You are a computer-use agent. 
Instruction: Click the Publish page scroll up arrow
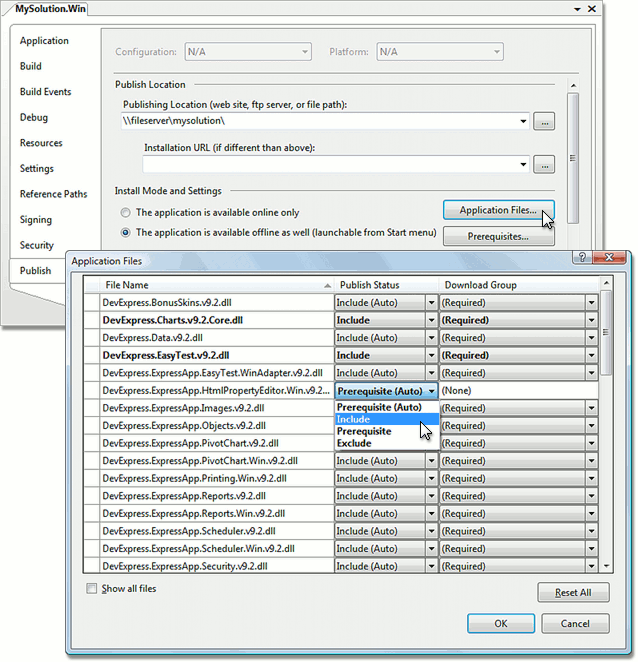573,86
